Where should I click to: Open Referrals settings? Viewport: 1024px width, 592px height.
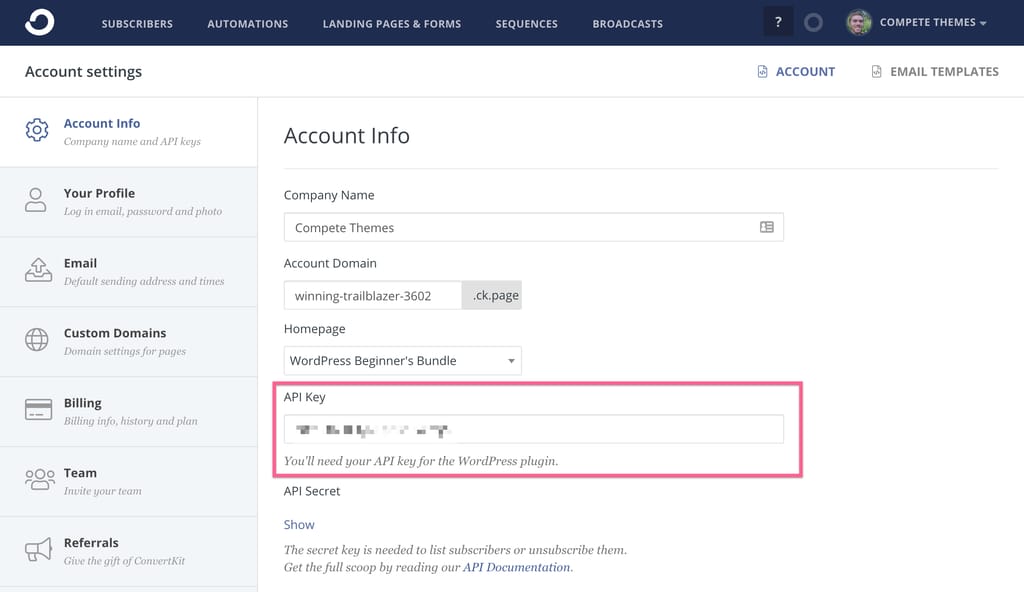129,551
